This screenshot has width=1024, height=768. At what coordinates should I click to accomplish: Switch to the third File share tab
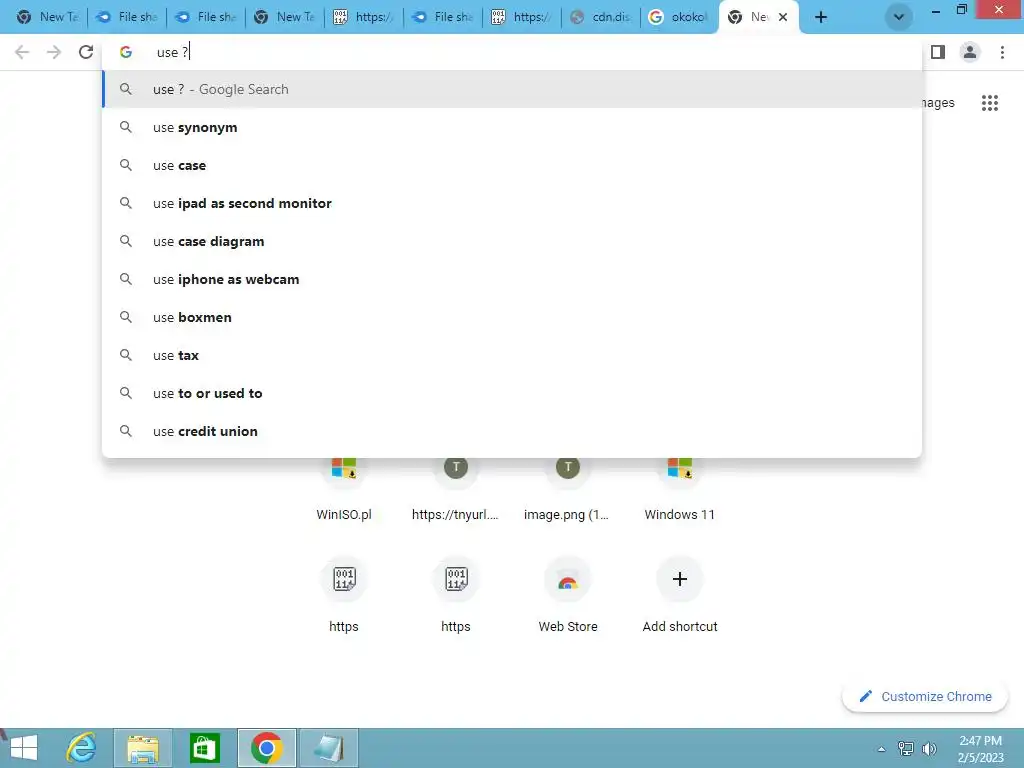pyautogui.click(x=443, y=17)
